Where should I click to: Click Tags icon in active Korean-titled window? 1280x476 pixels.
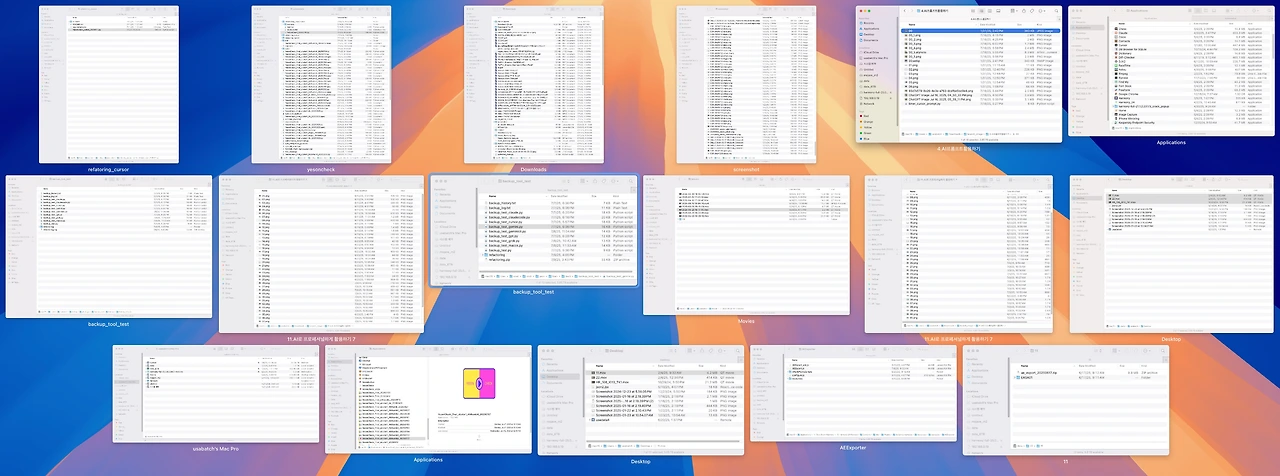point(1032,10)
